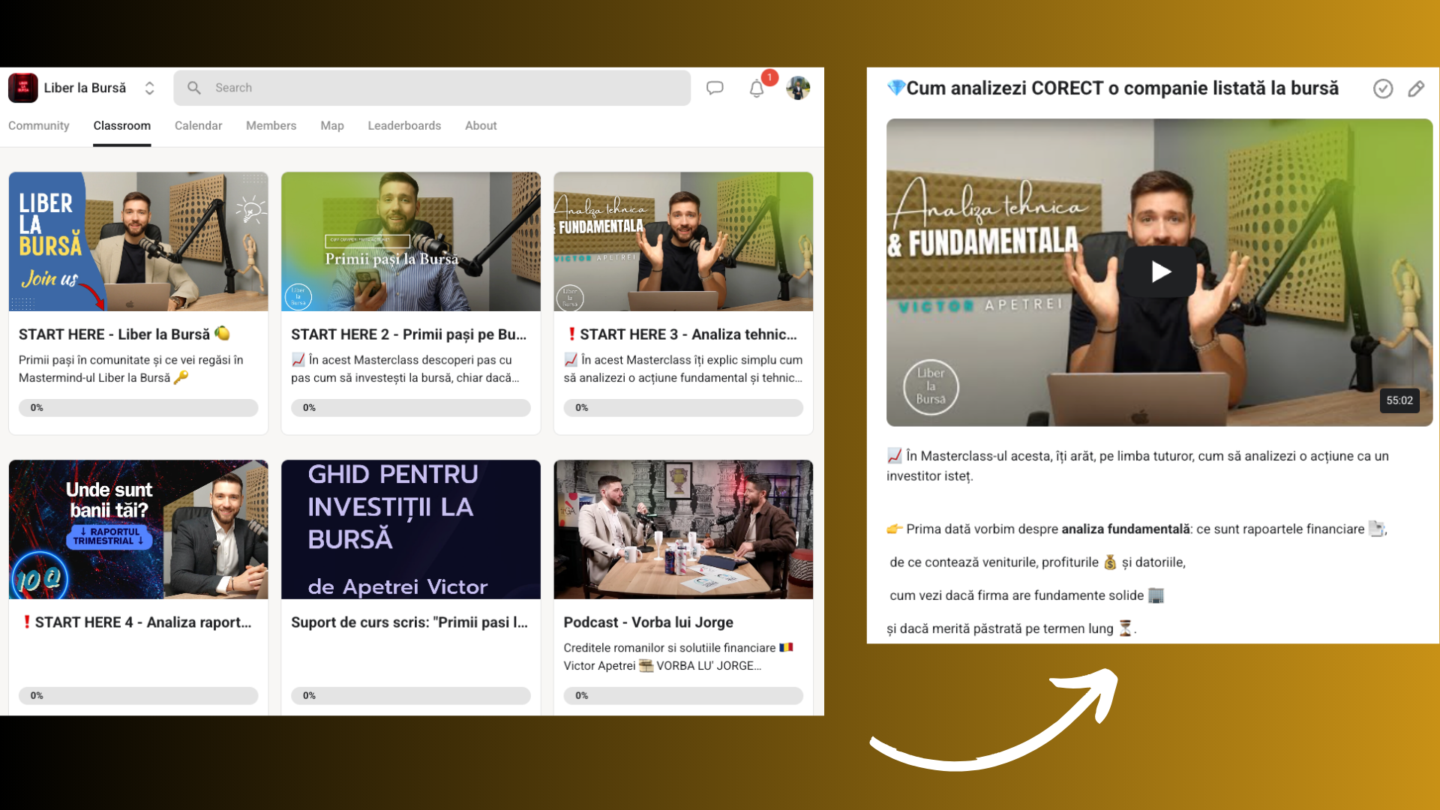
Task: Click the lesson title 'Cum analizezi CORECT o companie'
Action: [1113, 88]
